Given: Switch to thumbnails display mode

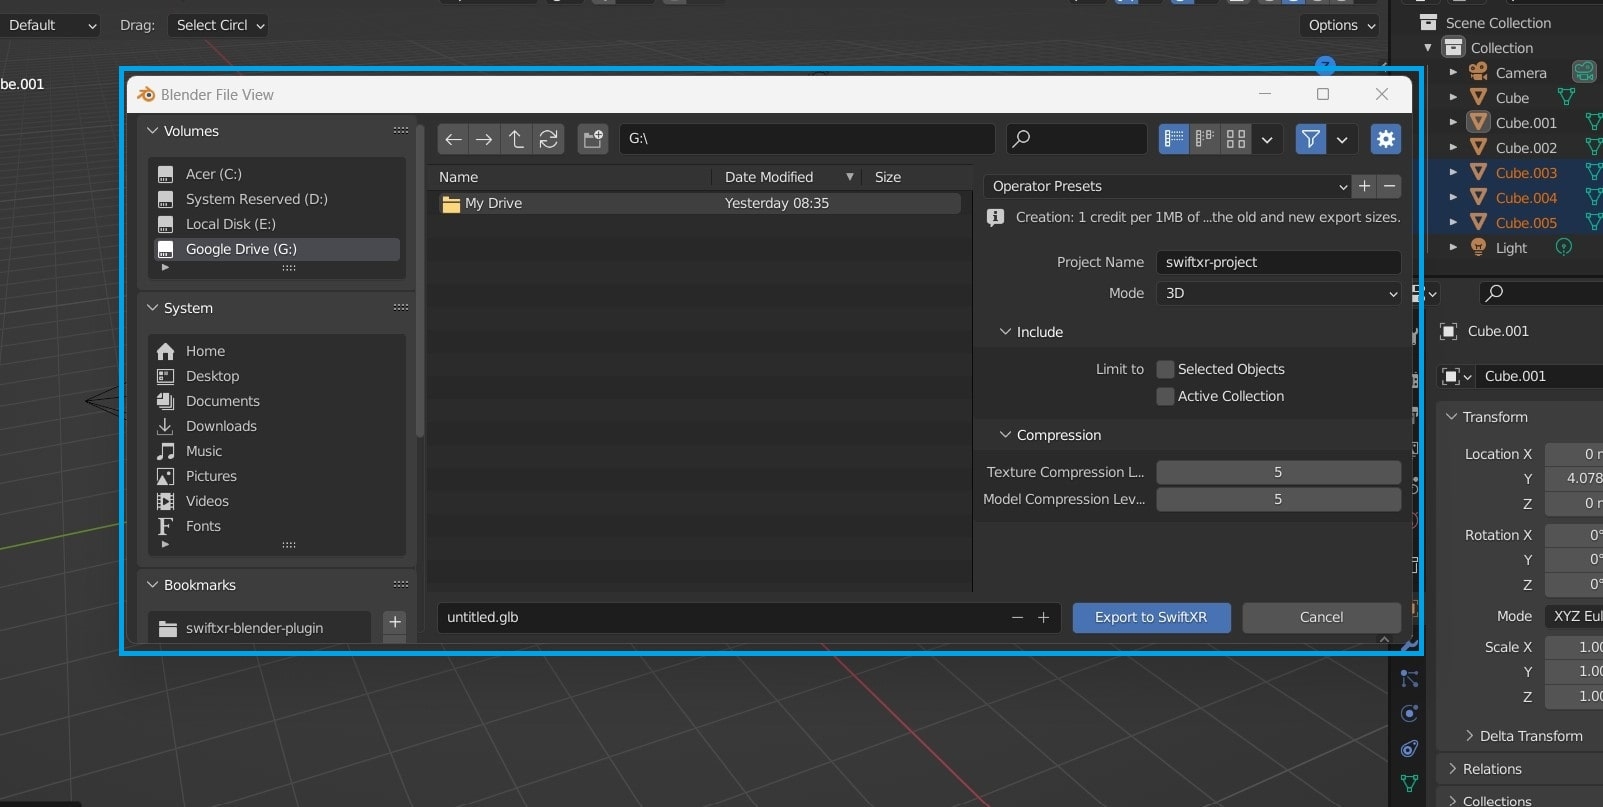Looking at the screenshot, I should click(x=1236, y=139).
